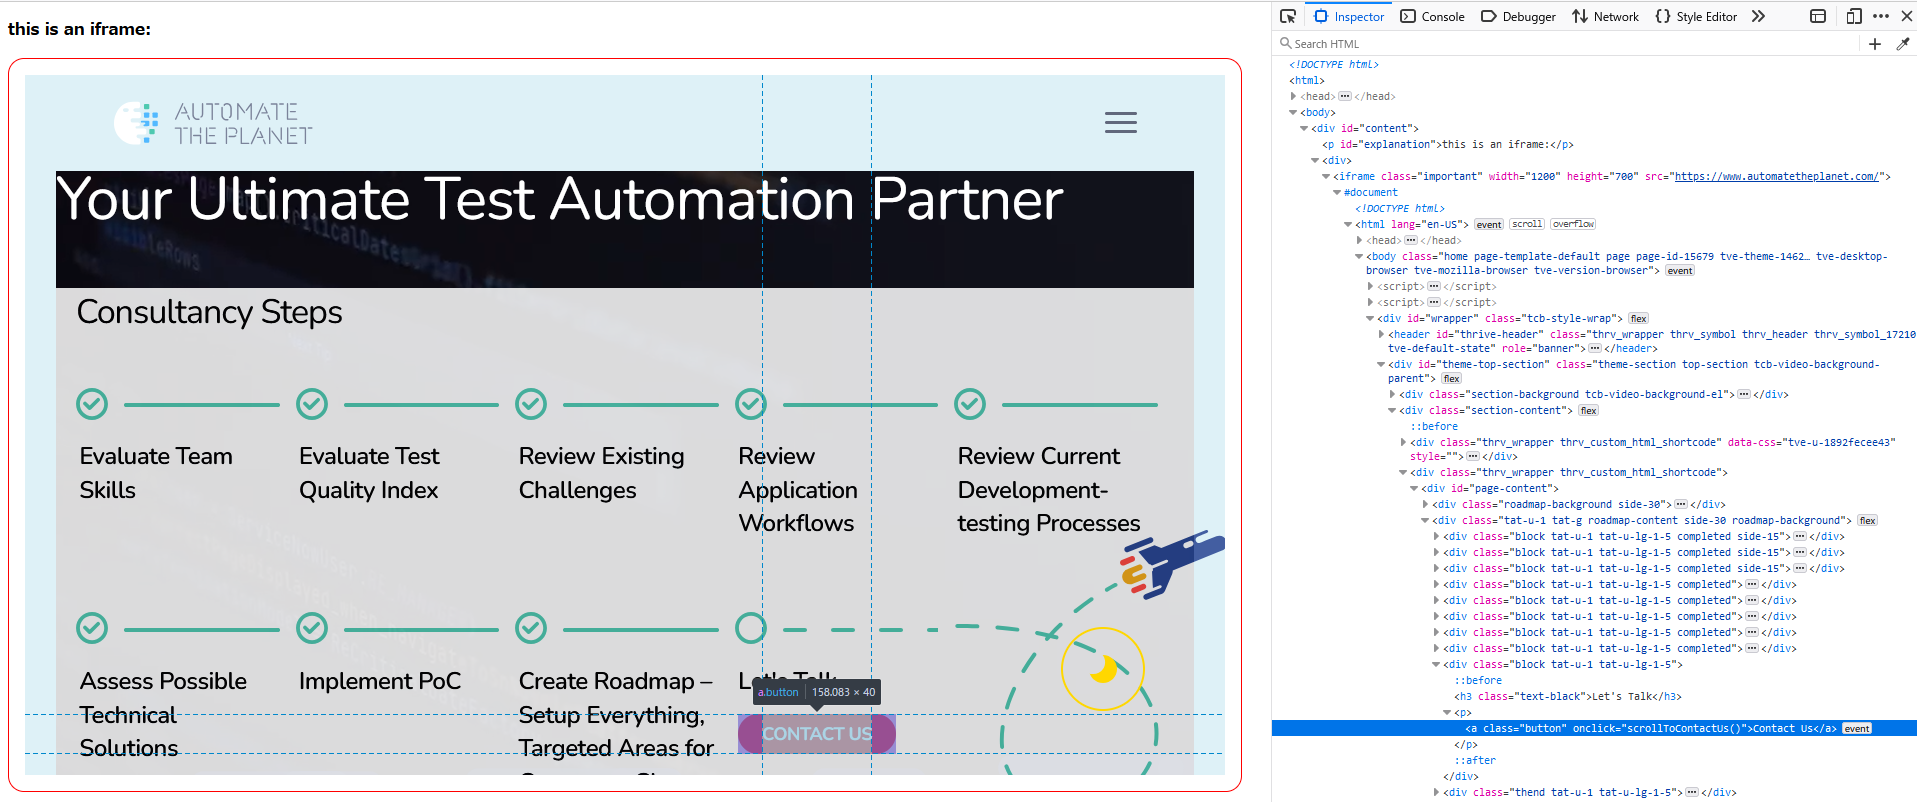Select the a class="button" Contact Us node
The width and height of the screenshot is (1917, 802).
(x=1651, y=728)
